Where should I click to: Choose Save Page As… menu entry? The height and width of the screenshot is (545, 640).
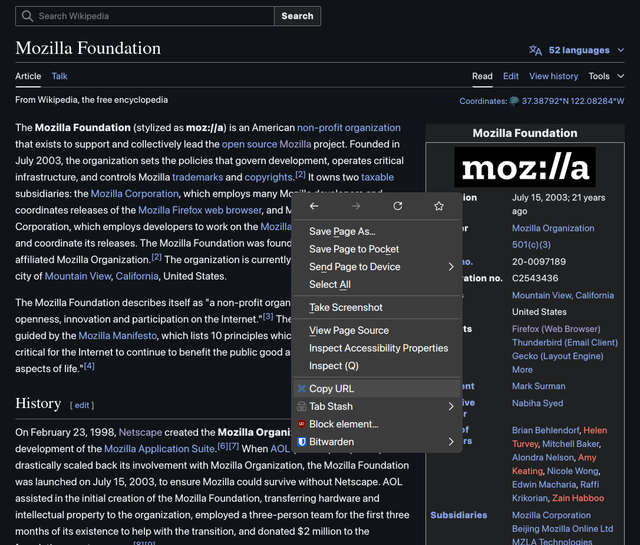click(x=377, y=231)
